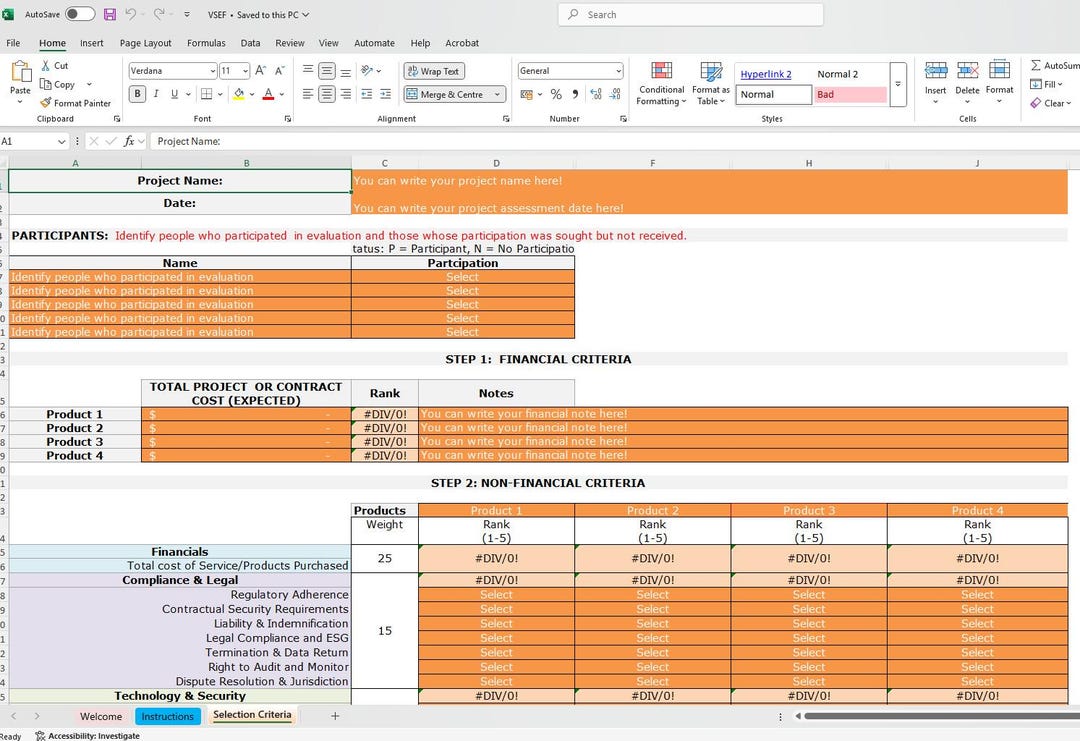Open Conditional Formatting options
This screenshot has width=1080, height=741.
pyautogui.click(x=660, y=84)
